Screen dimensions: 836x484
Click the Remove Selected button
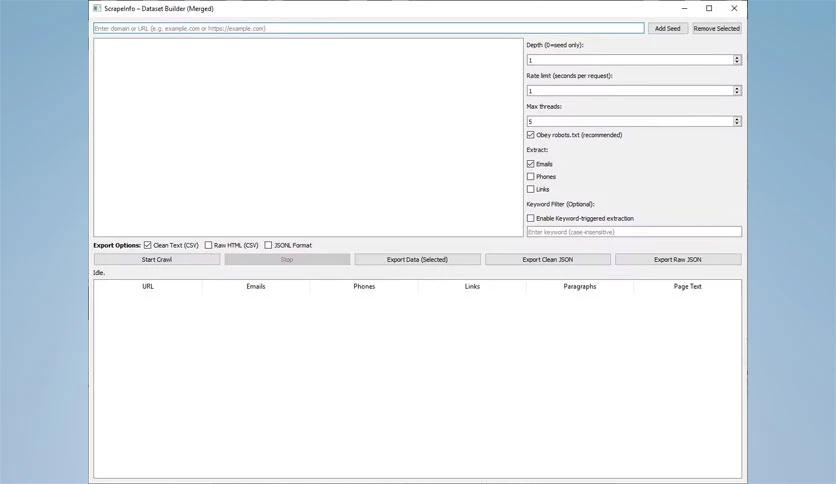[716, 28]
